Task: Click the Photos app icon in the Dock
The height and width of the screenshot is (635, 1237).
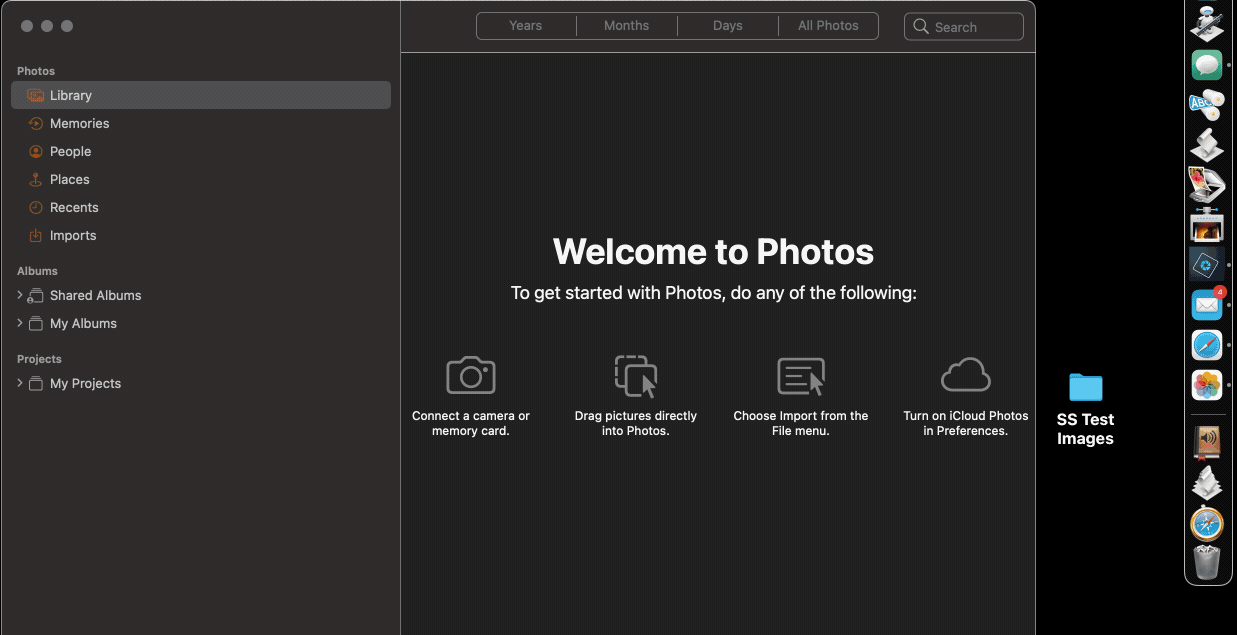Action: click(x=1207, y=385)
